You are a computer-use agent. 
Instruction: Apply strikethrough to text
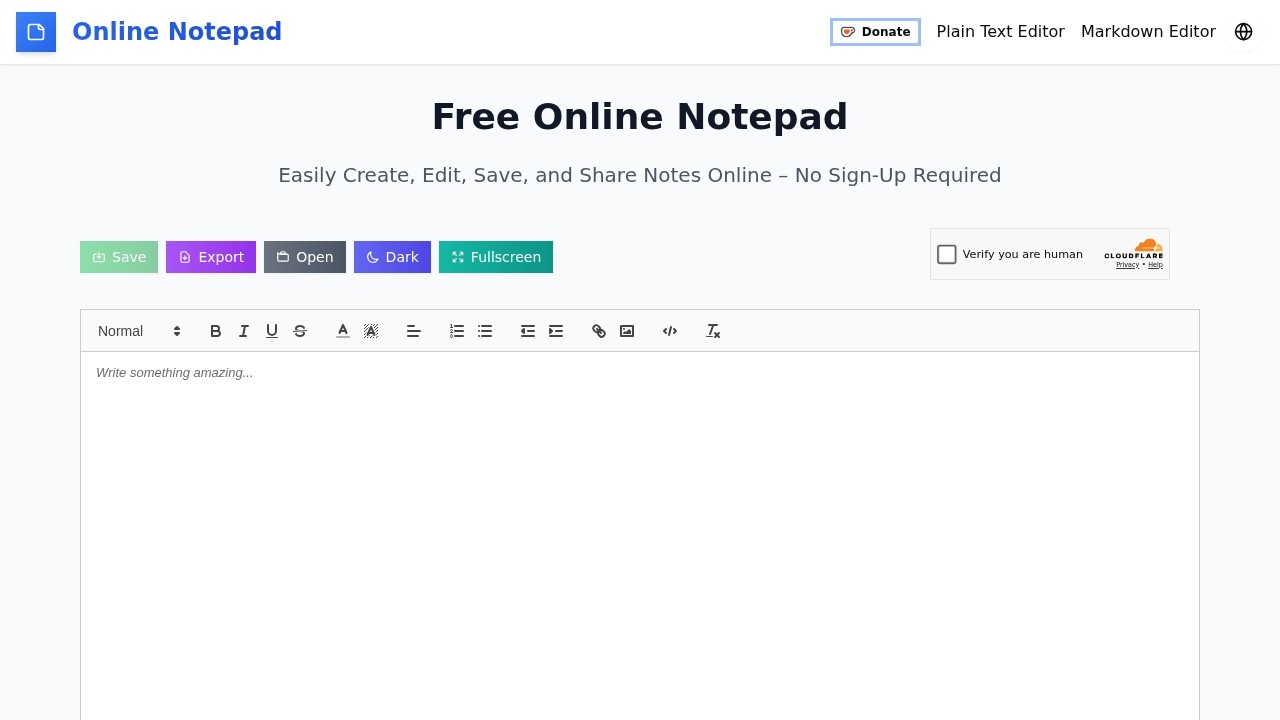point(299,331)
